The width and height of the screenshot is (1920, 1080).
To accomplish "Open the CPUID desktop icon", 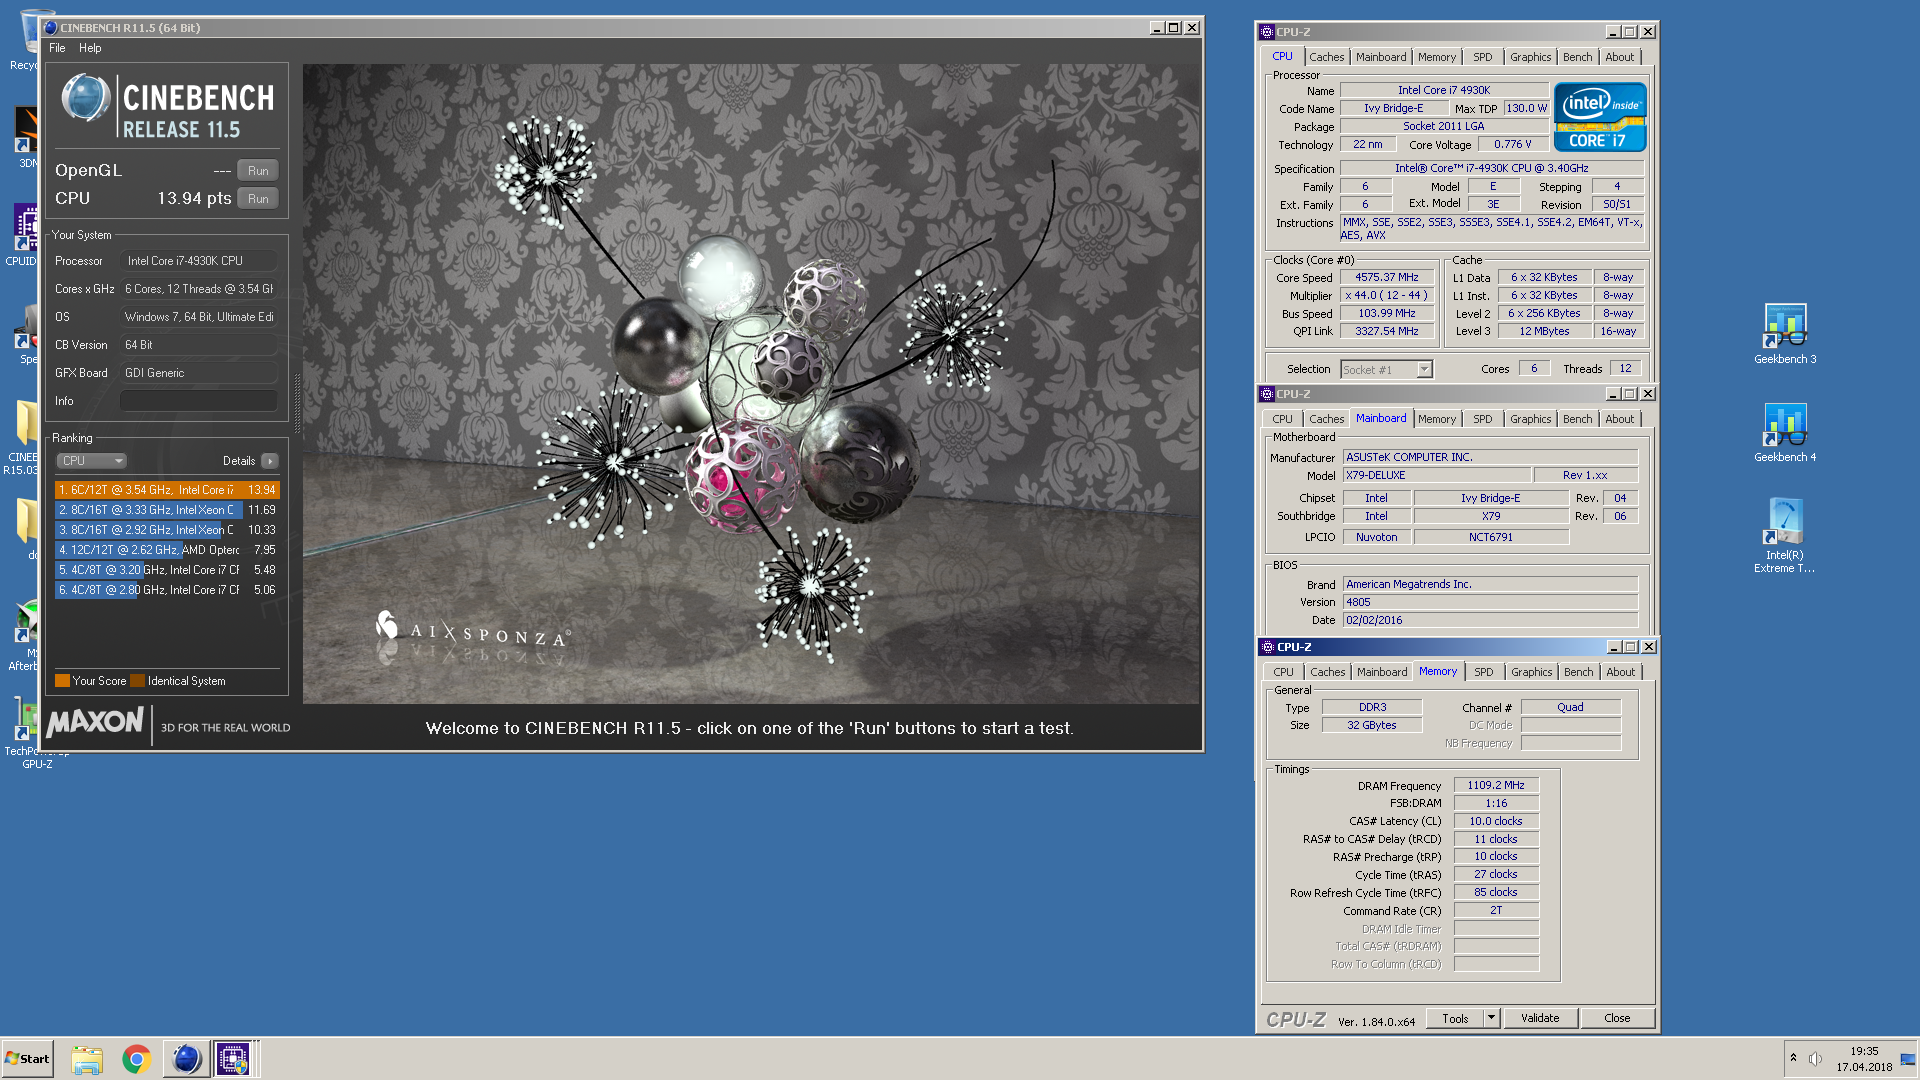I will point(25,235).
